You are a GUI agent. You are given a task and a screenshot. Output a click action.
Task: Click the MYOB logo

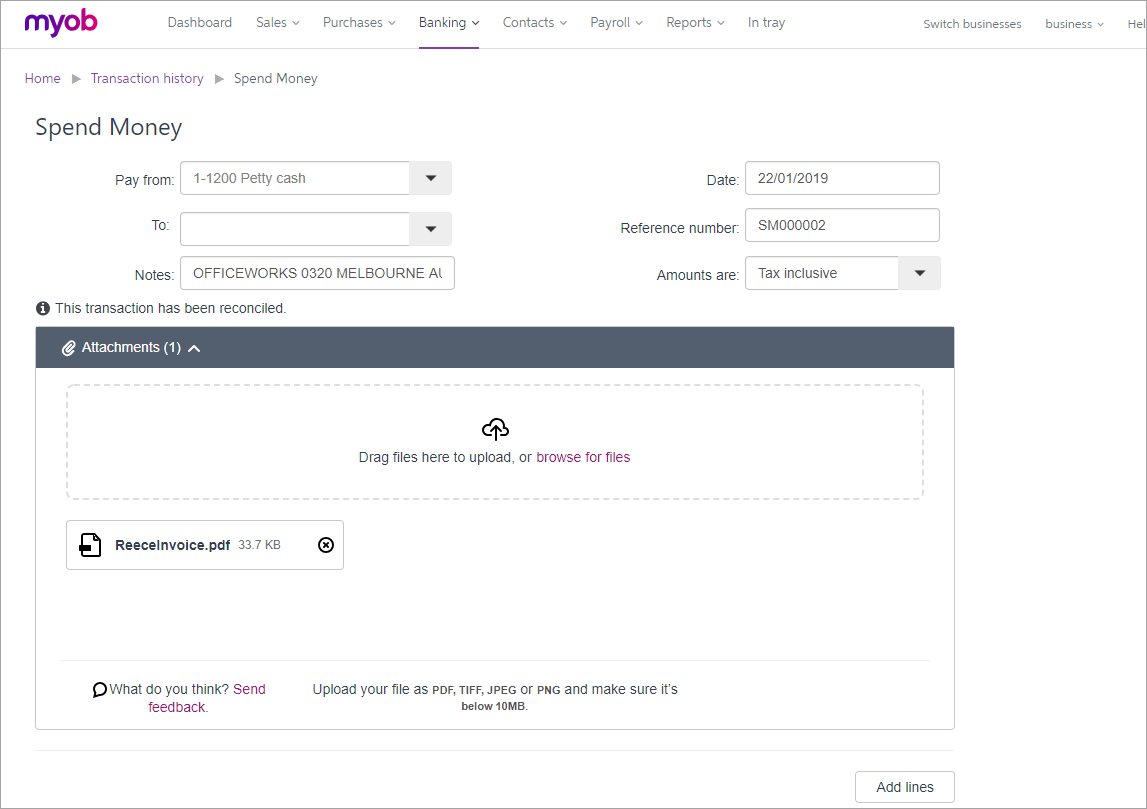[x=61, y=23]
